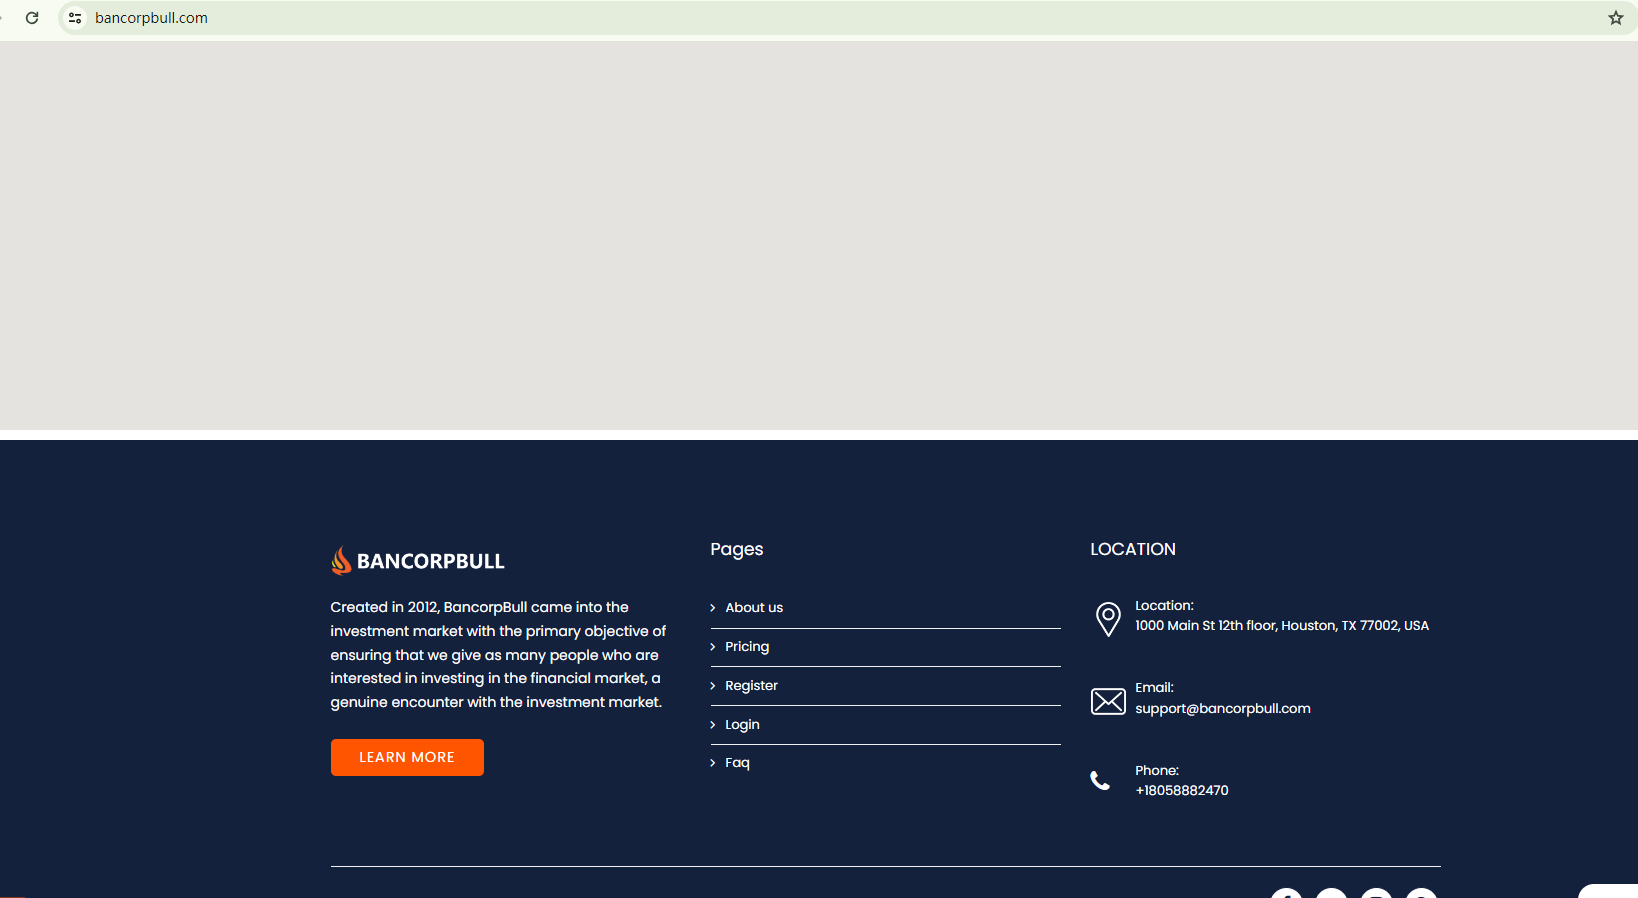The image size is (1638, 898).
Task: Open the site information icon in address bar
Action: point(75,18)
